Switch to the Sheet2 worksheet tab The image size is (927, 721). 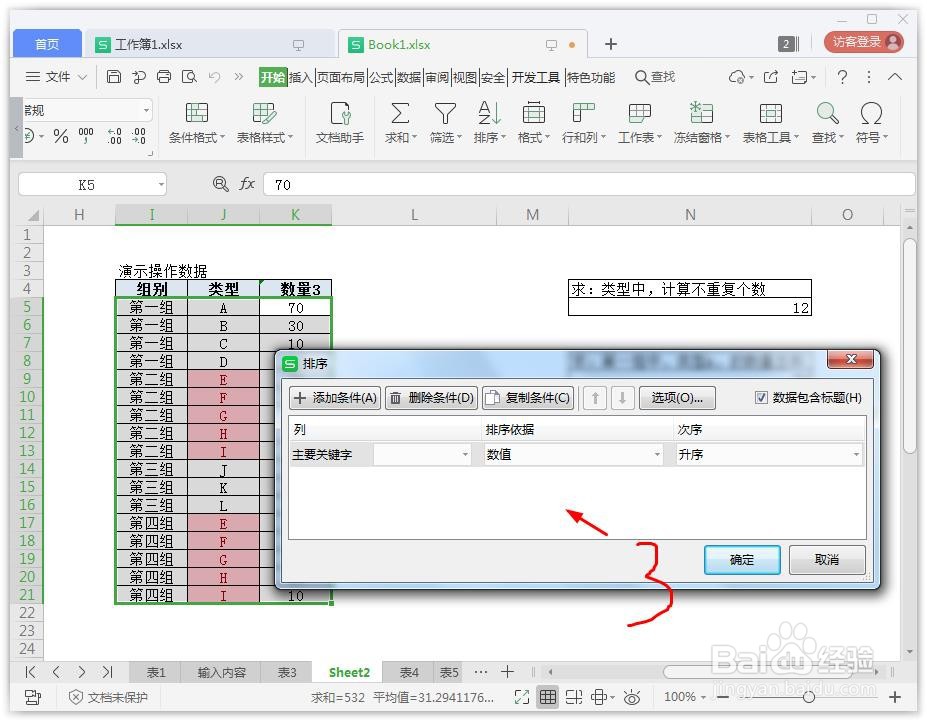pos(348,672)
